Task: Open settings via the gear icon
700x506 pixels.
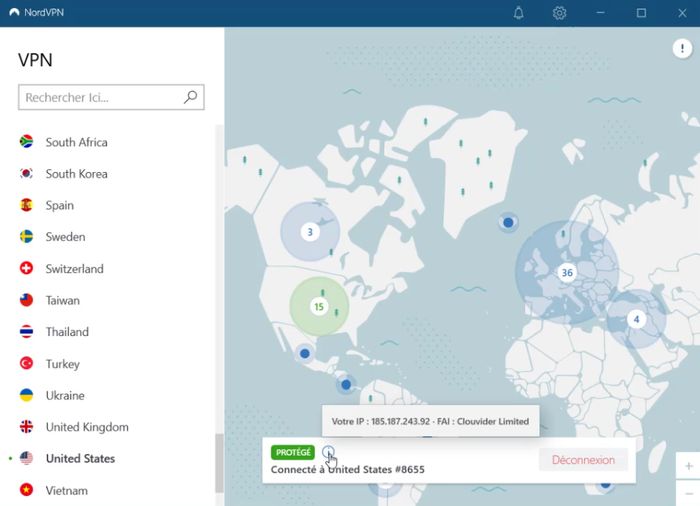Action: (x=559, y=13)
